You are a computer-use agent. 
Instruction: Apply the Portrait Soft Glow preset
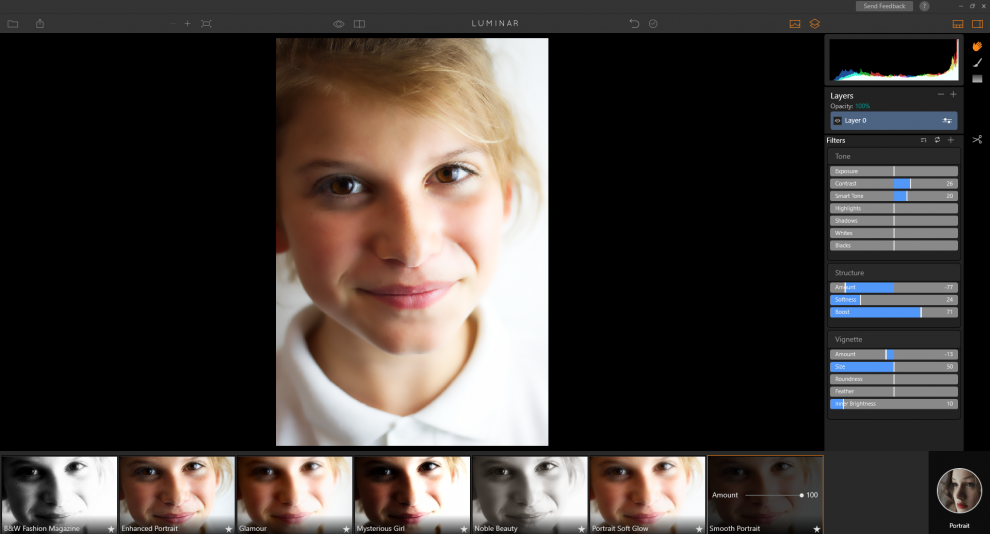click(647, 495)
